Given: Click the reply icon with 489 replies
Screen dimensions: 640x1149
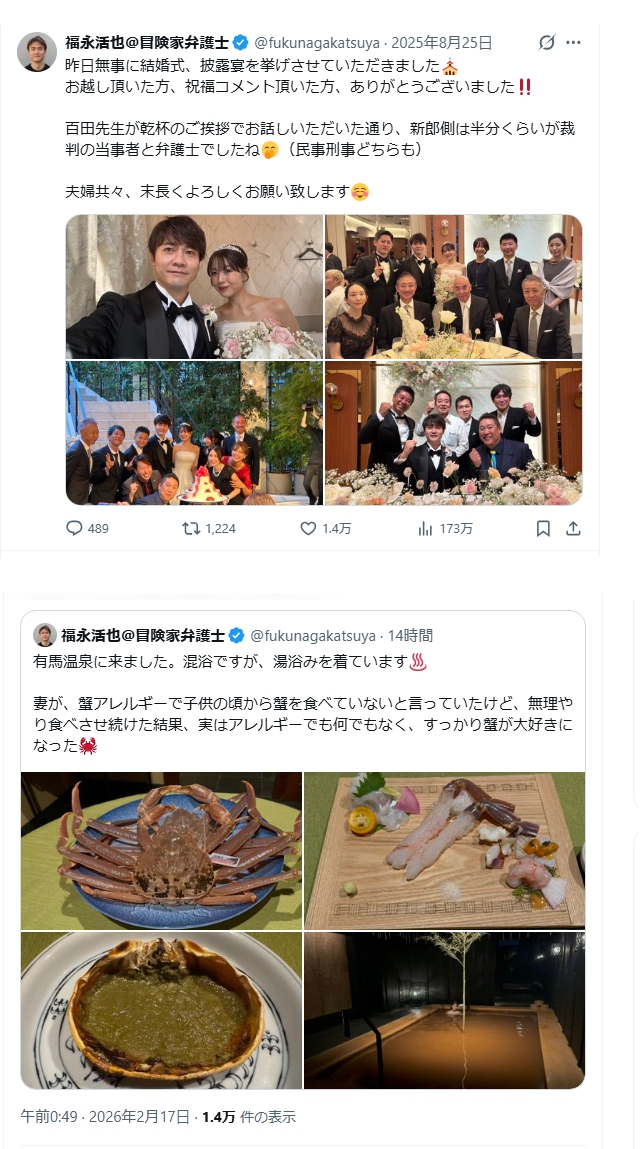Looking at the screenshot, I should [x=74, y=528].
